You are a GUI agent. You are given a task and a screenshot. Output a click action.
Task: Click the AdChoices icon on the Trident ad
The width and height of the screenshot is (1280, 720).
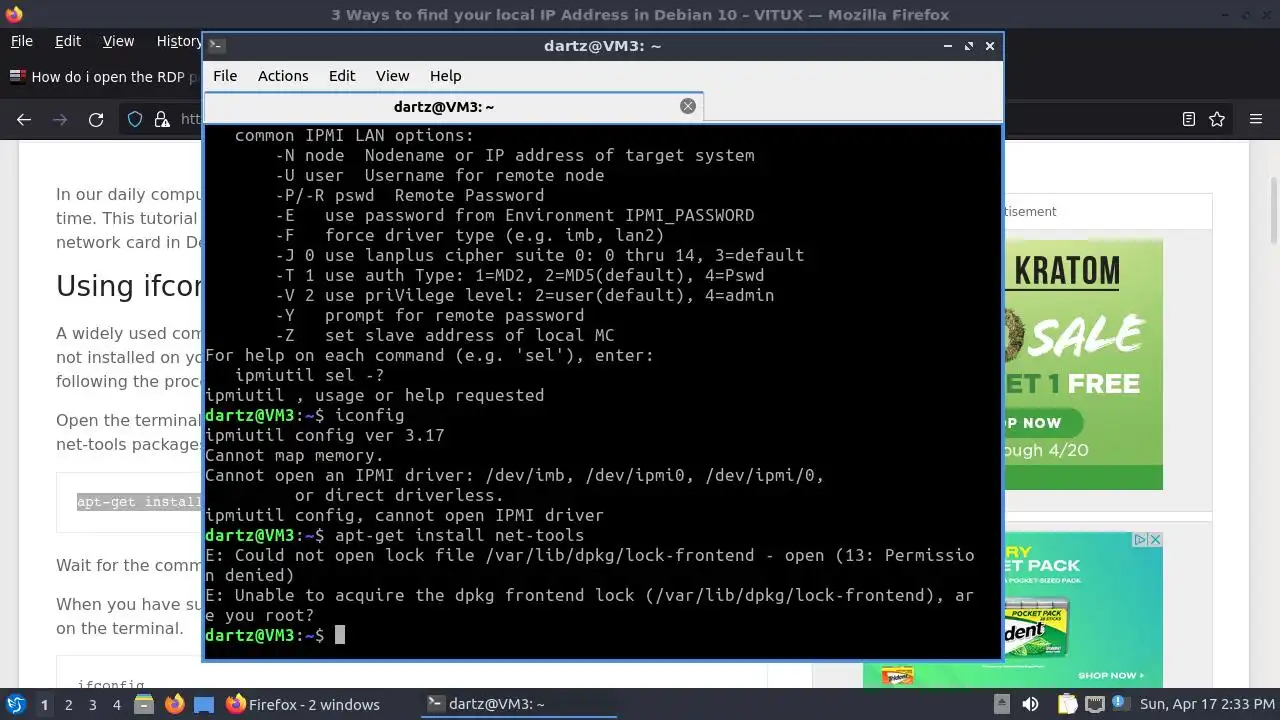coord(1140,540)
